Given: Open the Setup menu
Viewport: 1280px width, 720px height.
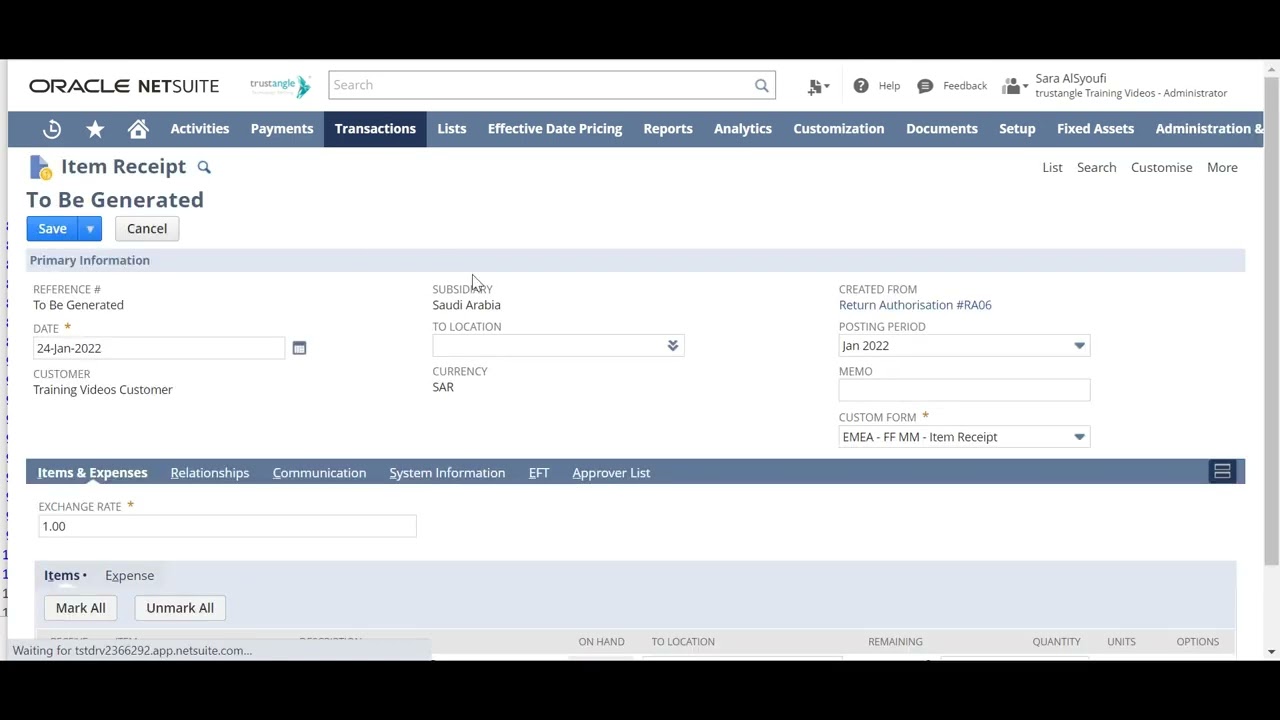Looking at the screenshot, I should [1017, 129].
